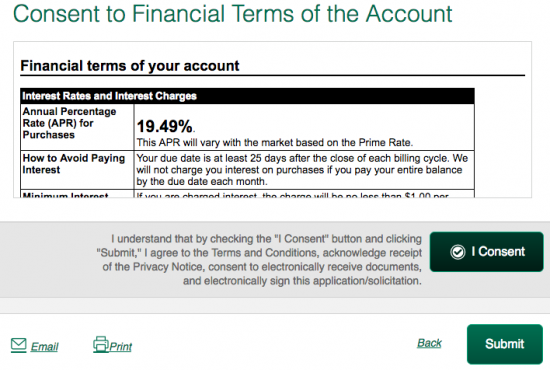Tick the circled checkmark in I Consent
This screenshot has height=370, width=550.
(457, 252)
